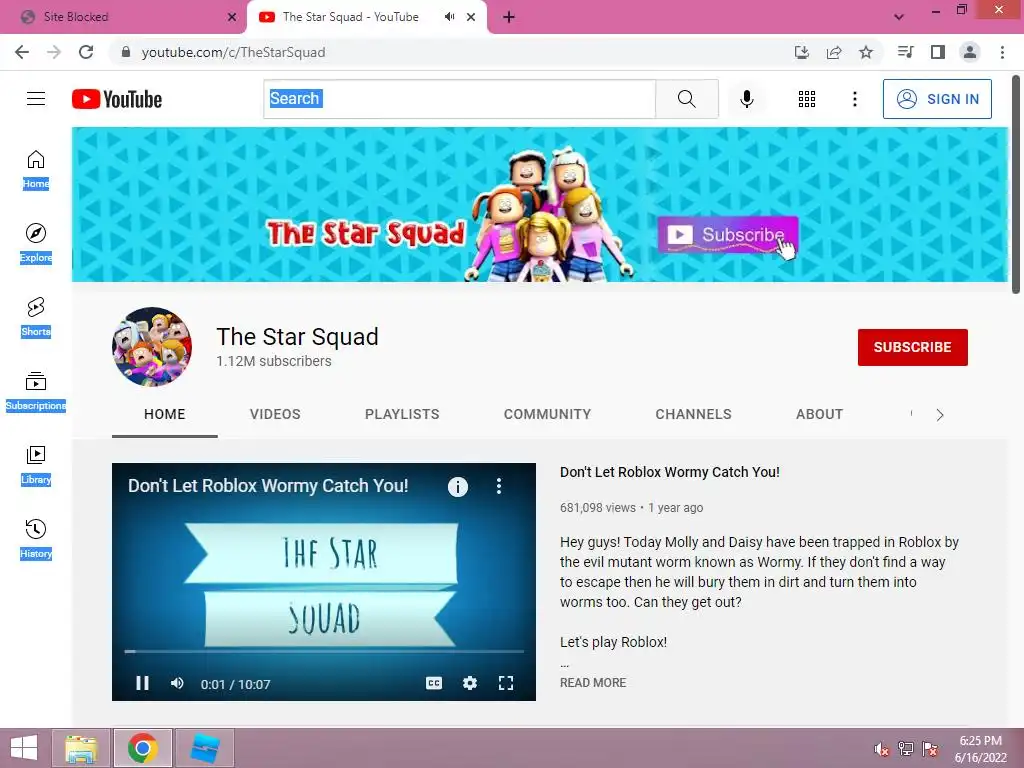Switch to the COMMUNITY channel tab
The image size is (1024, 768).
[547, 414]
